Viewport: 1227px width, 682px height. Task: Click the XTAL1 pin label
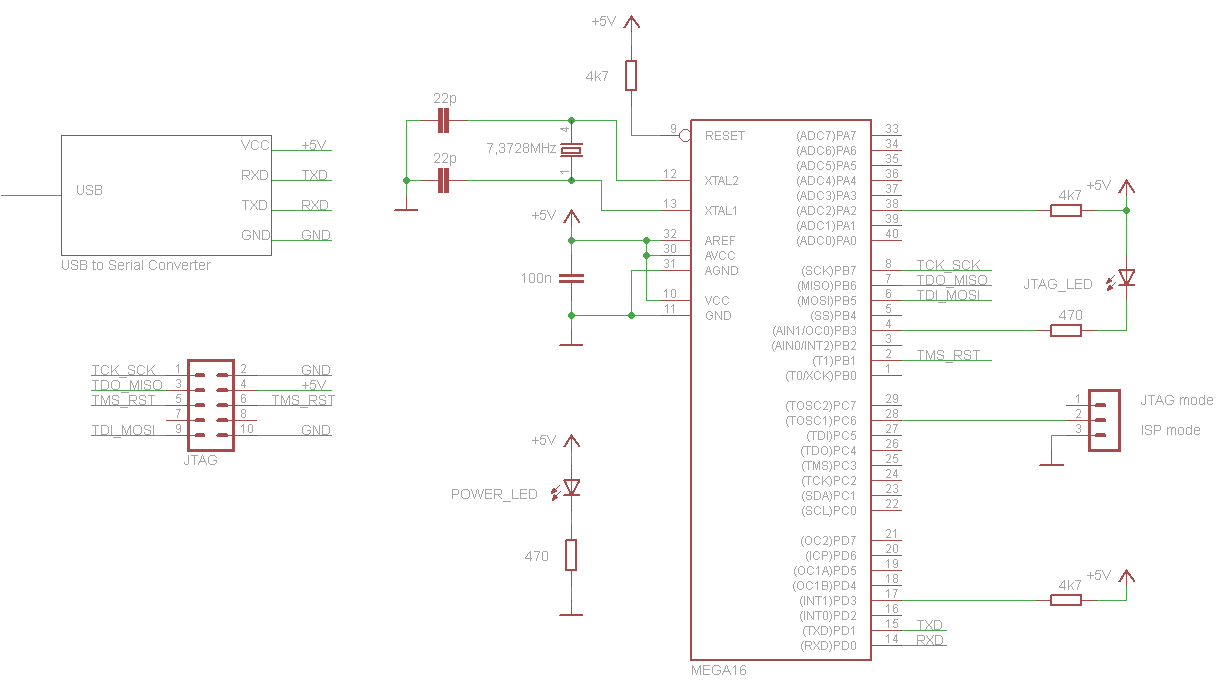(x=721, y=210)
